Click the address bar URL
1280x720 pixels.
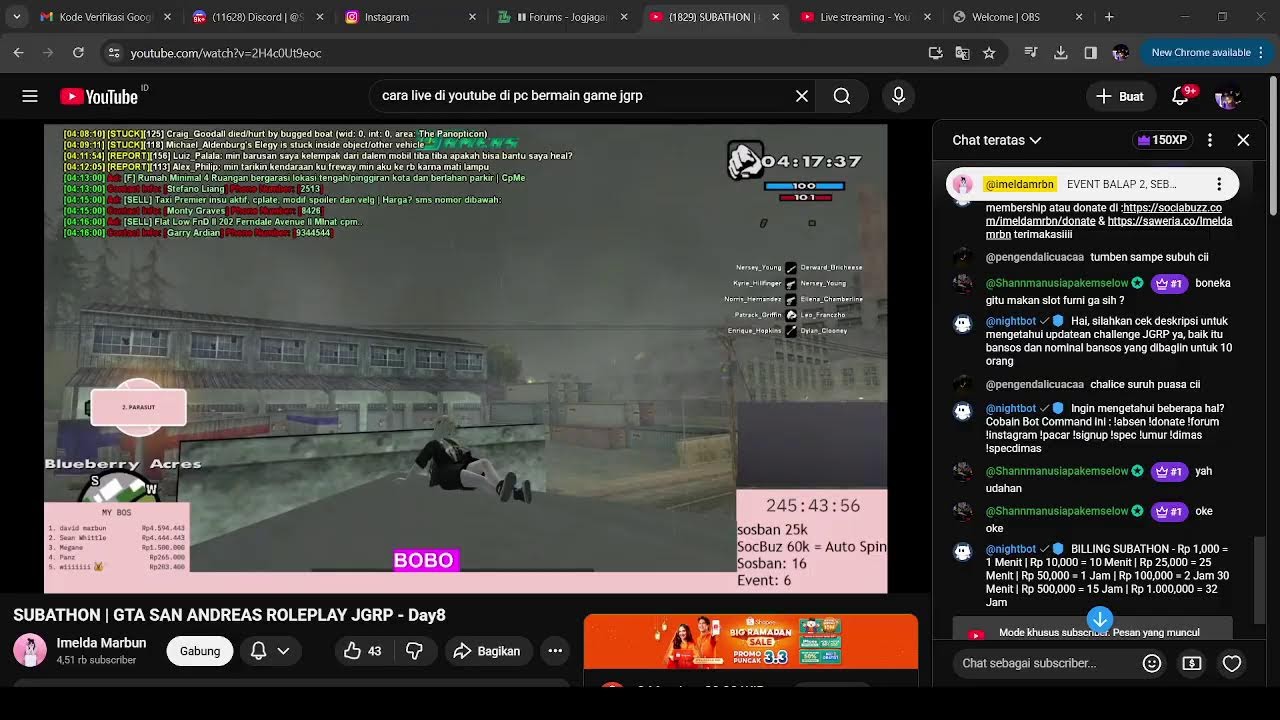click(x=226, y=53)
